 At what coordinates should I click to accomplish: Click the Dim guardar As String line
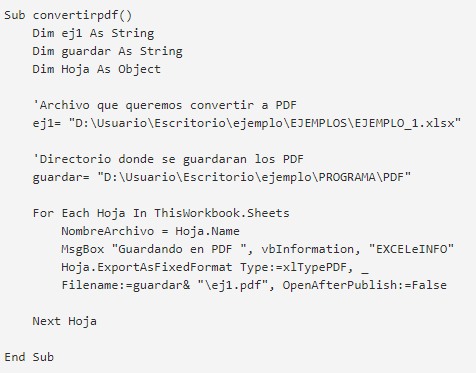(x=107, y=51)
